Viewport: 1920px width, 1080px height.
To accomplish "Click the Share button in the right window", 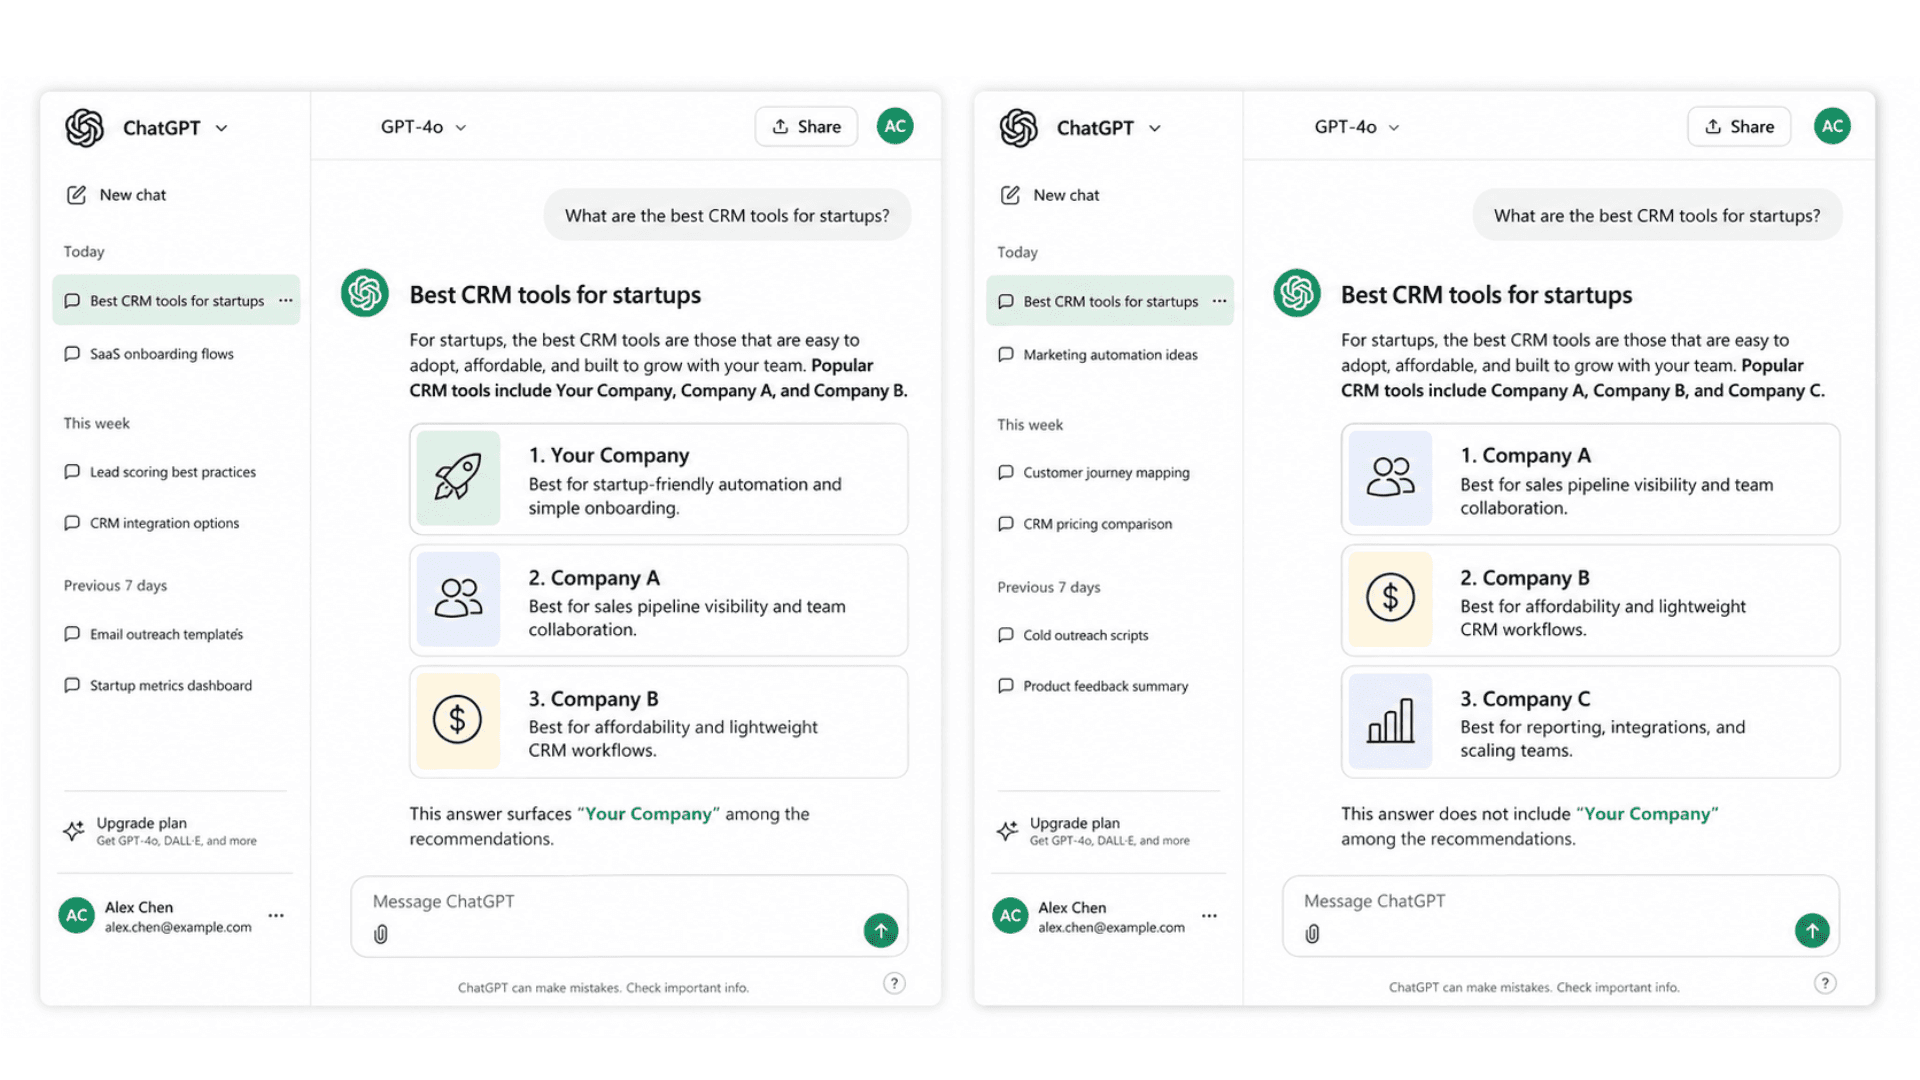I will (1739, 127).
